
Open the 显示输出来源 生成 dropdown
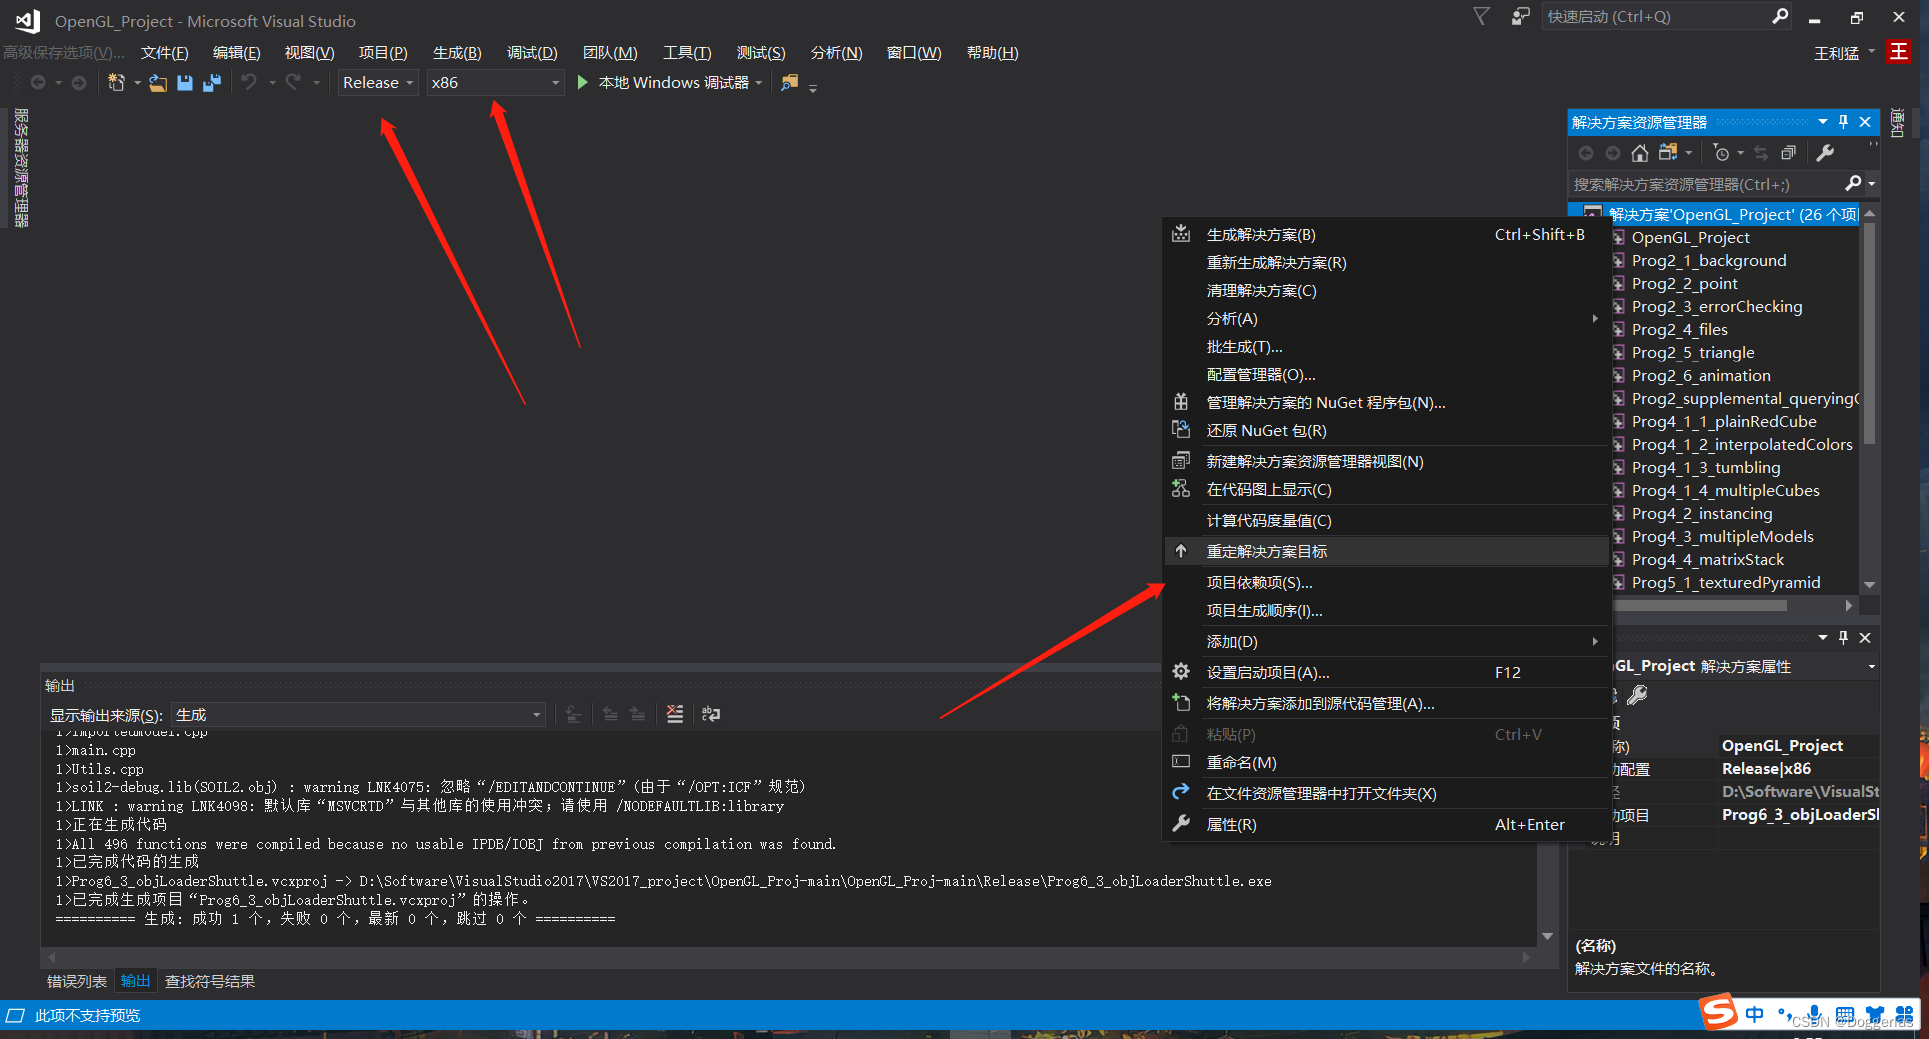tap(358, 714)
